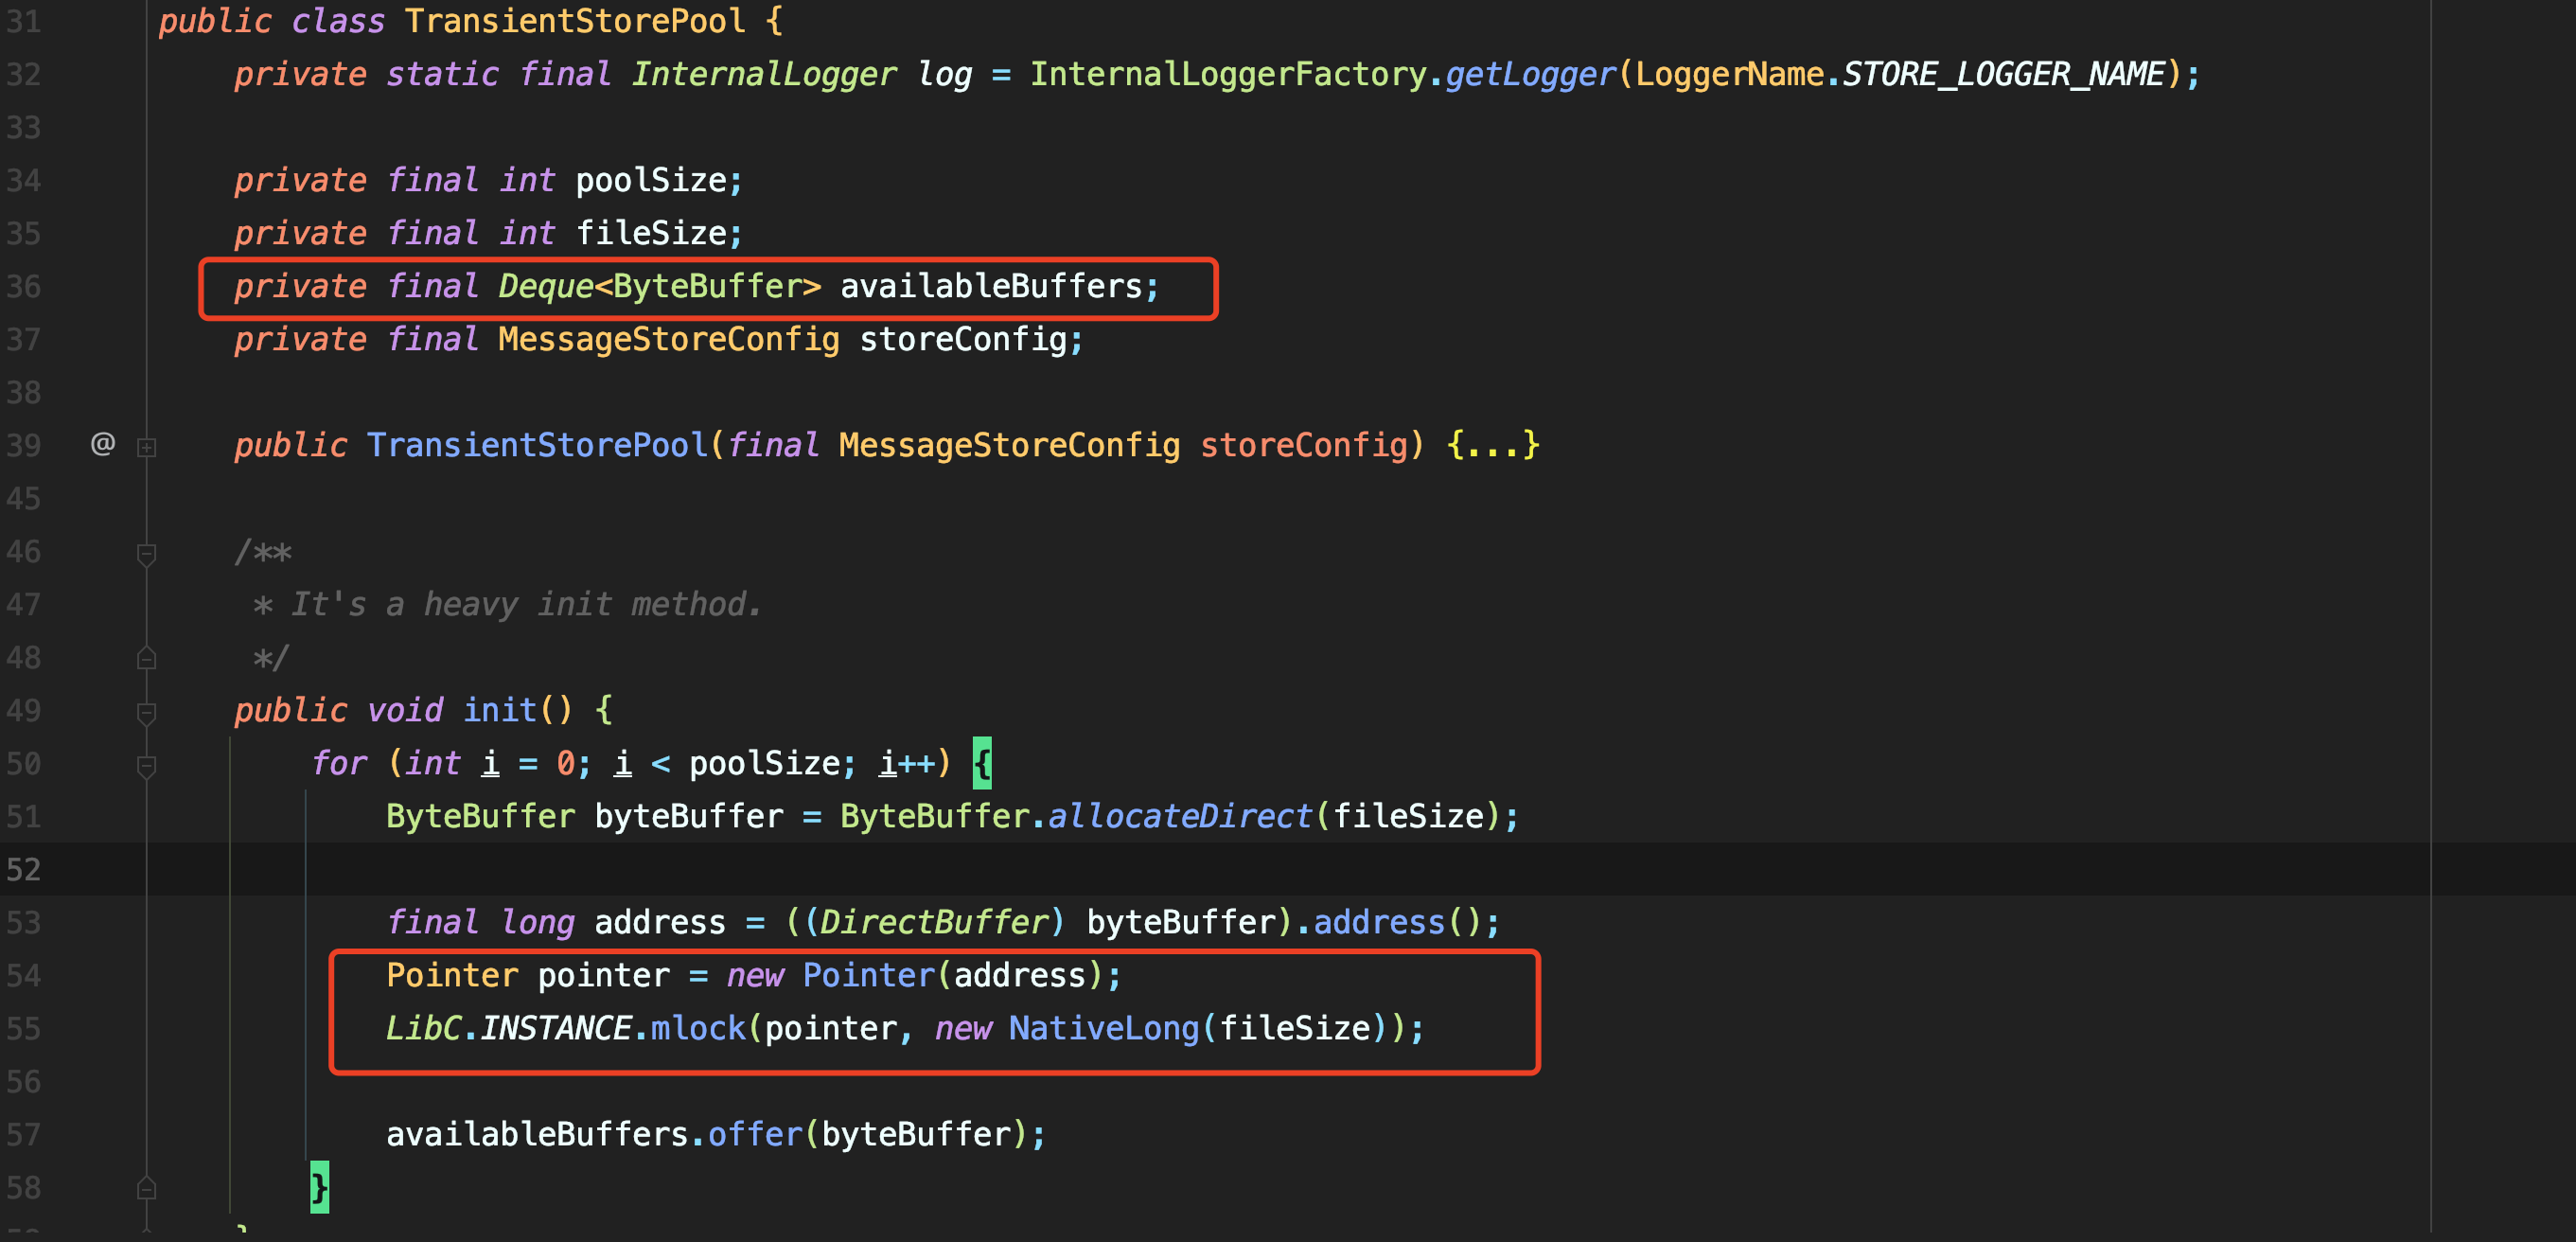Click the fold end marker on line 48
This screenshot has height=1242, width=2576.
pyautogui.click(x=146, y=658)
